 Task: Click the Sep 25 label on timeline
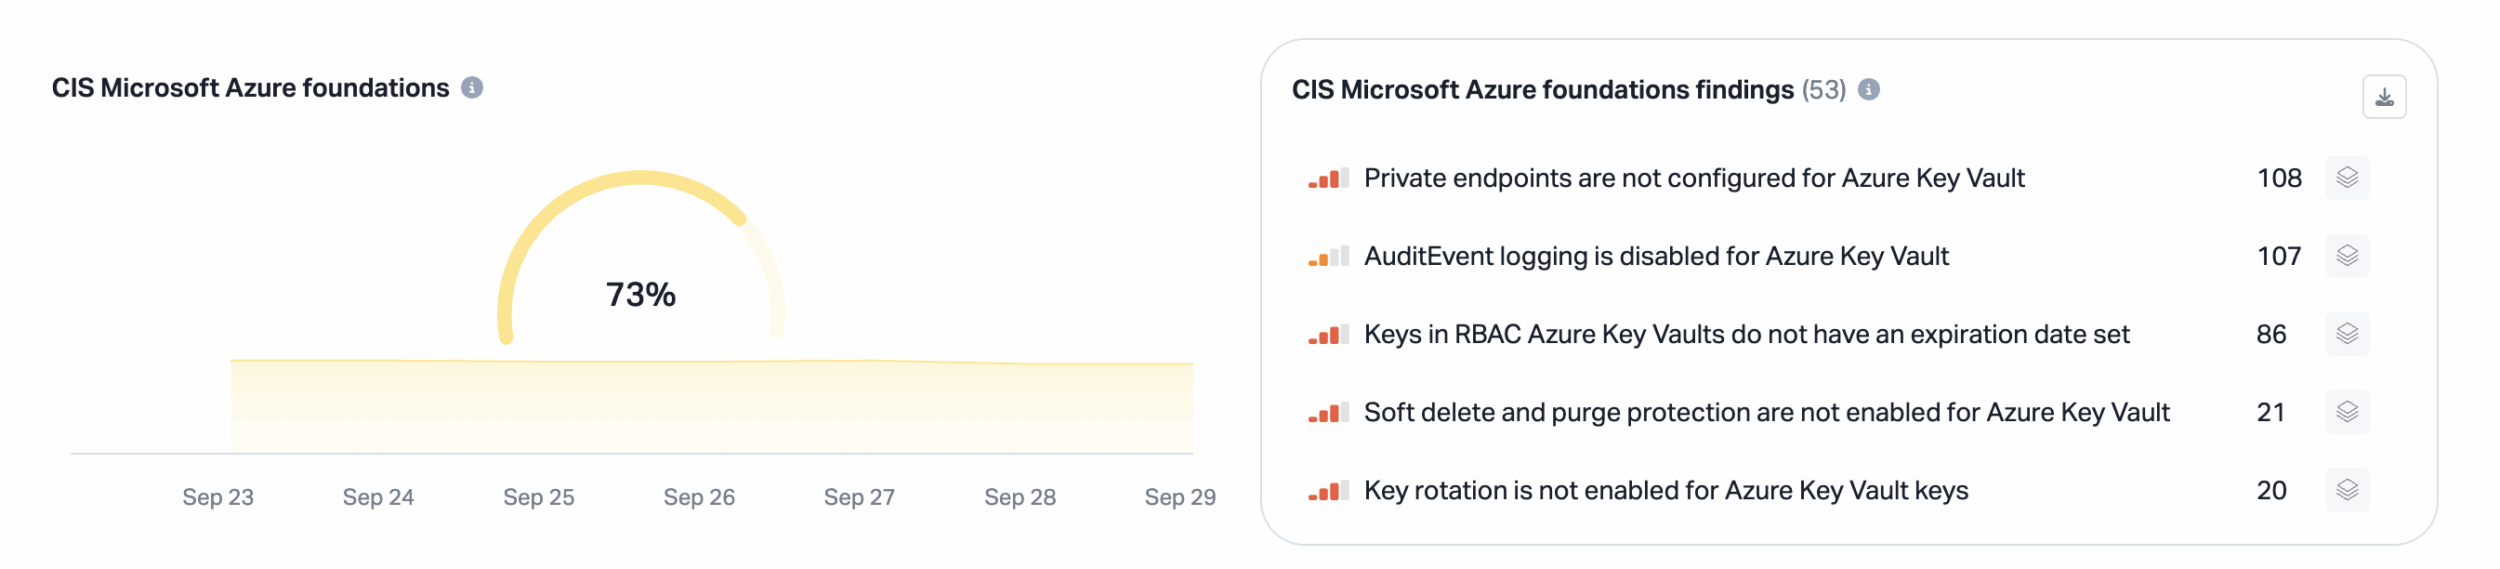(x=539, y=497)
